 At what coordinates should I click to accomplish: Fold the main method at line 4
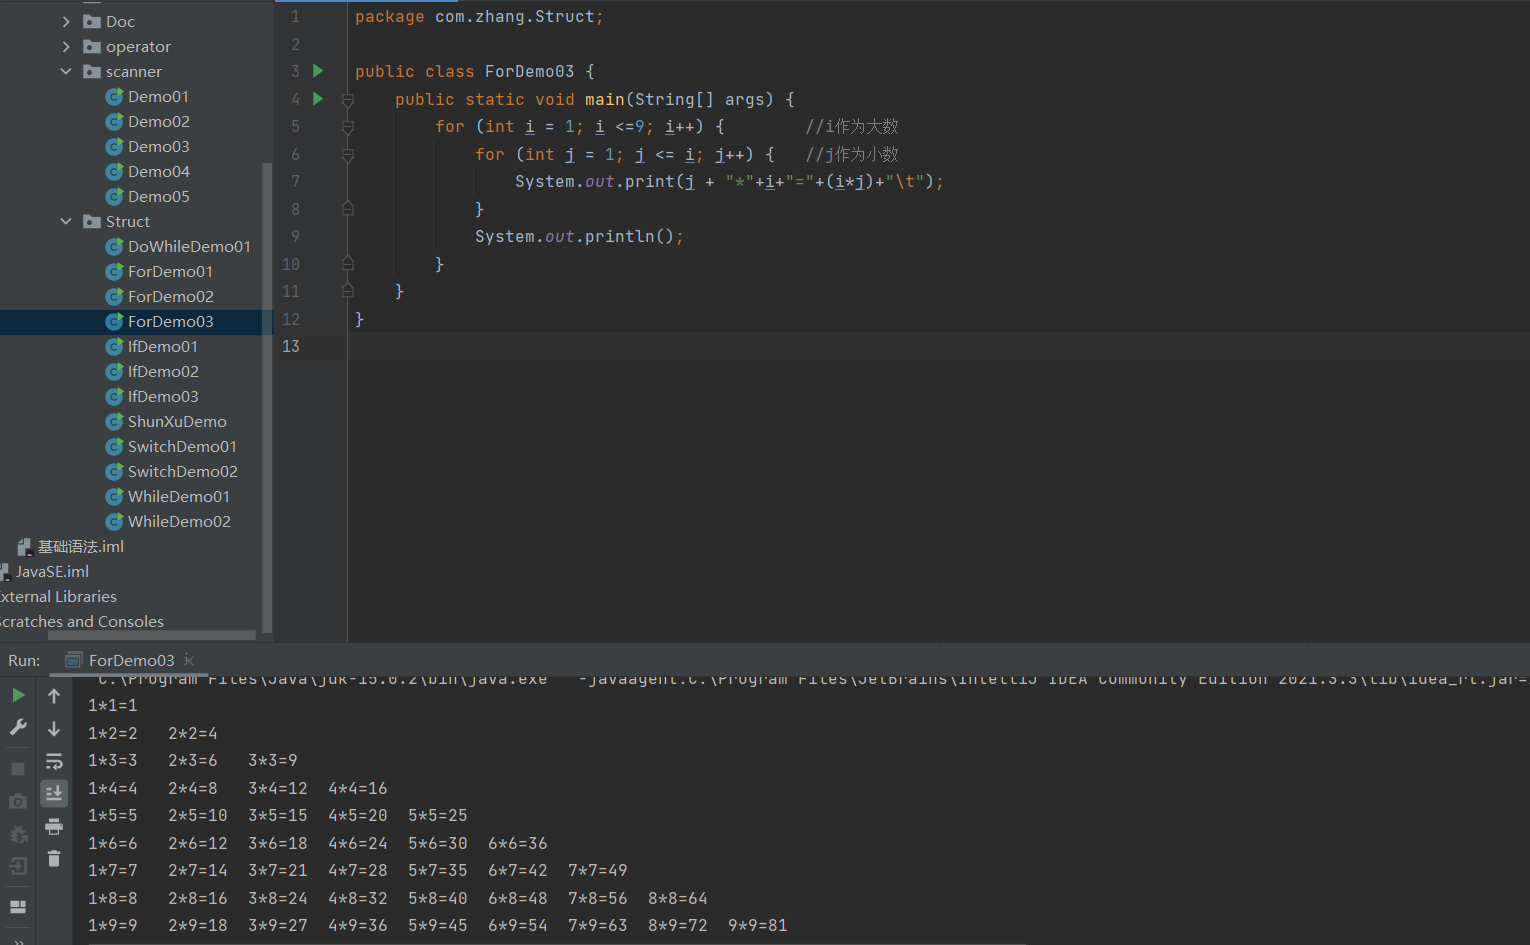348,100
